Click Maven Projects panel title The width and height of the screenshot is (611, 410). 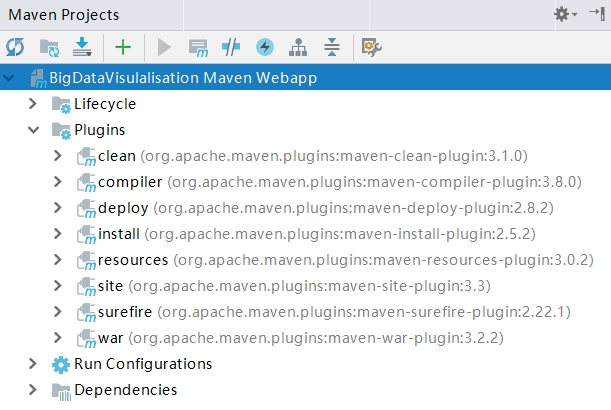point(64,15)
